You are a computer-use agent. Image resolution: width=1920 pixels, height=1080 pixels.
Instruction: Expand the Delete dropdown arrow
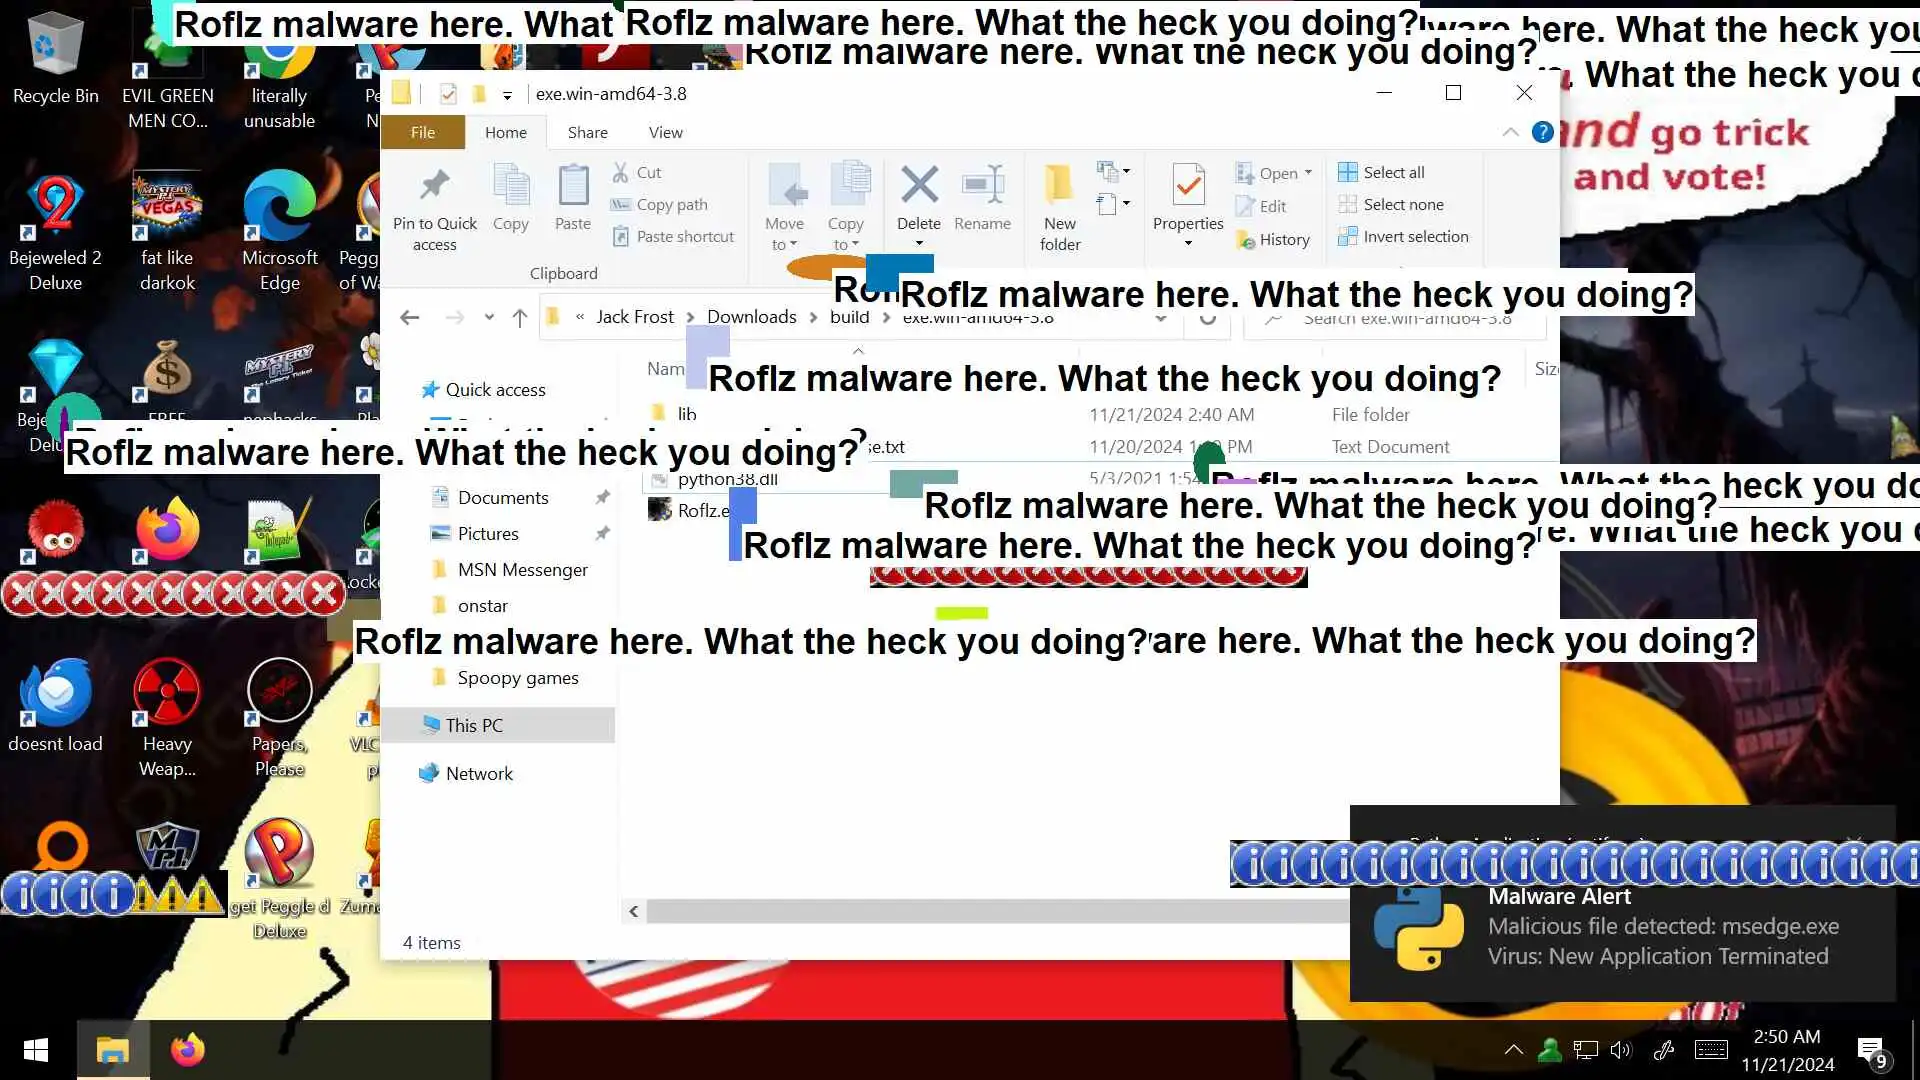[x=918, y=244]
